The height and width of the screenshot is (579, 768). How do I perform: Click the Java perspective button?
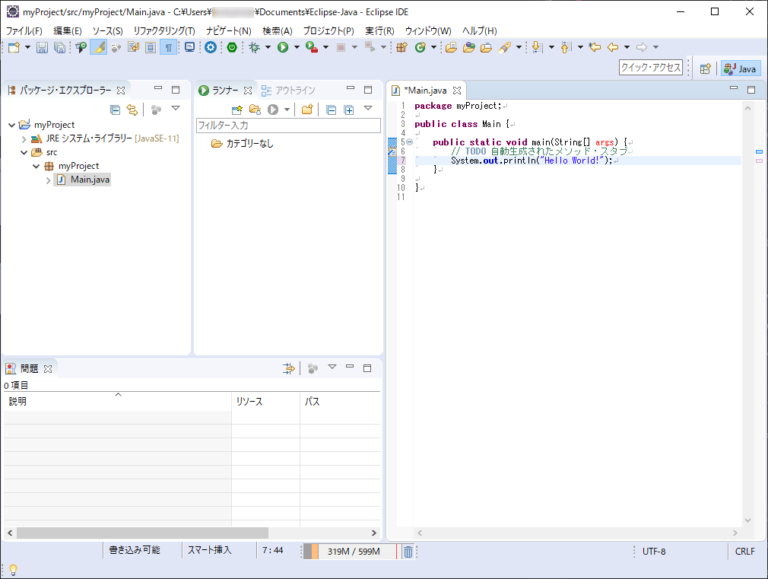pyautogui.click(x=741, y=68)
